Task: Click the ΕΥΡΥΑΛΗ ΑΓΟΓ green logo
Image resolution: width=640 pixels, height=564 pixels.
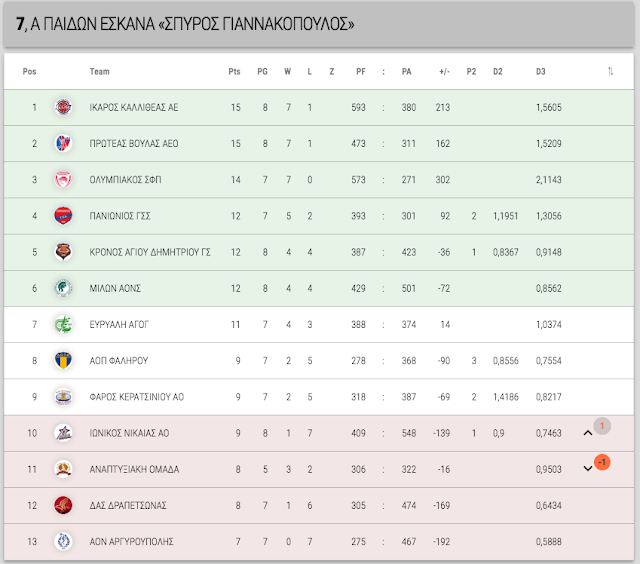Action: (63, 324)
